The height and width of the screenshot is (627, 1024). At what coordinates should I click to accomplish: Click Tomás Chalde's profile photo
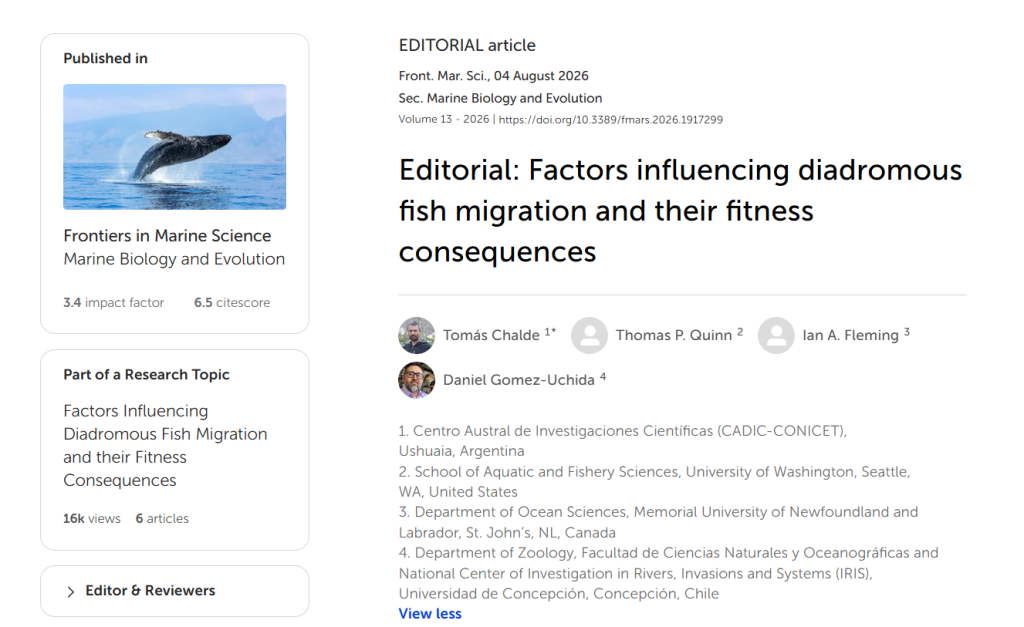point(417,336)
